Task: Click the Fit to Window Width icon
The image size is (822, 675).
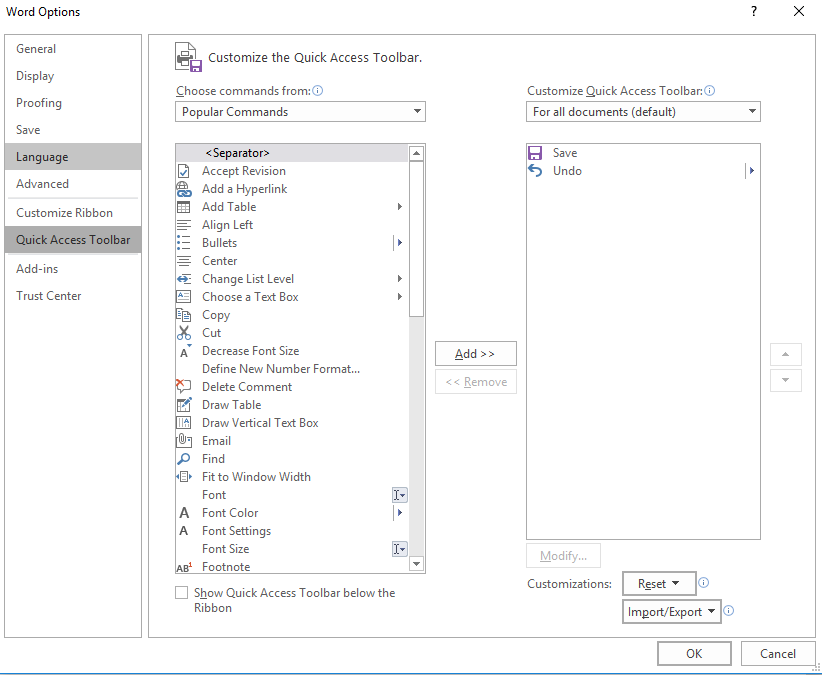Action: pos(183,477)
